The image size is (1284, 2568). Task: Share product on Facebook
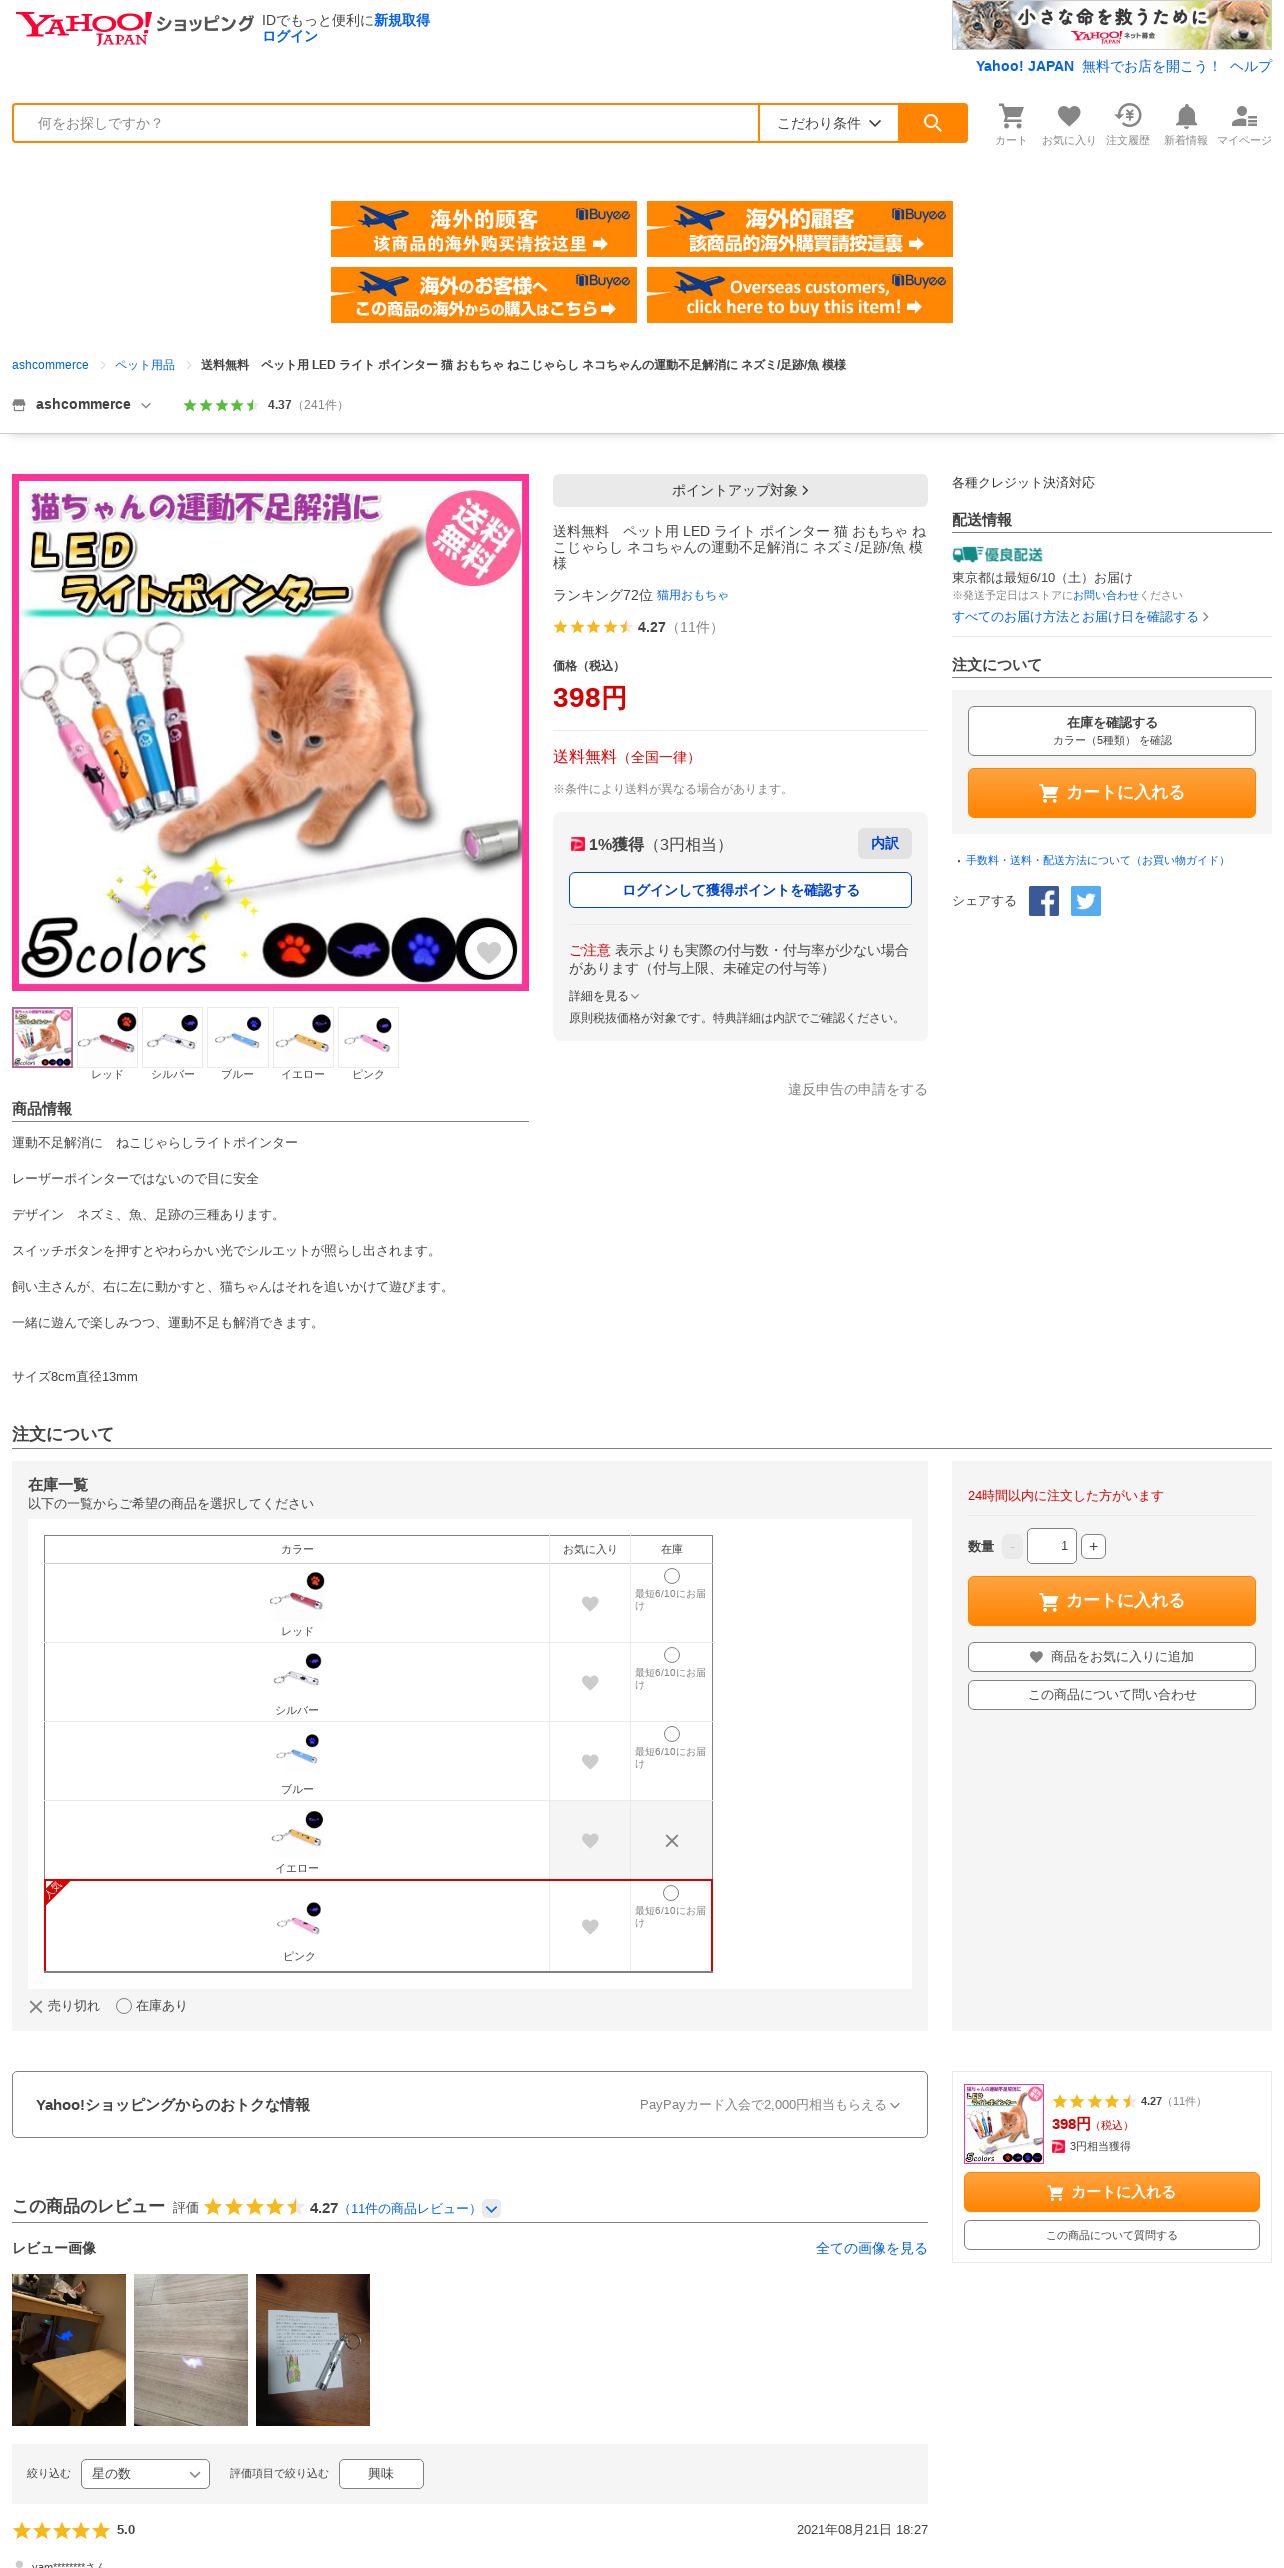tap(1044, 901)
